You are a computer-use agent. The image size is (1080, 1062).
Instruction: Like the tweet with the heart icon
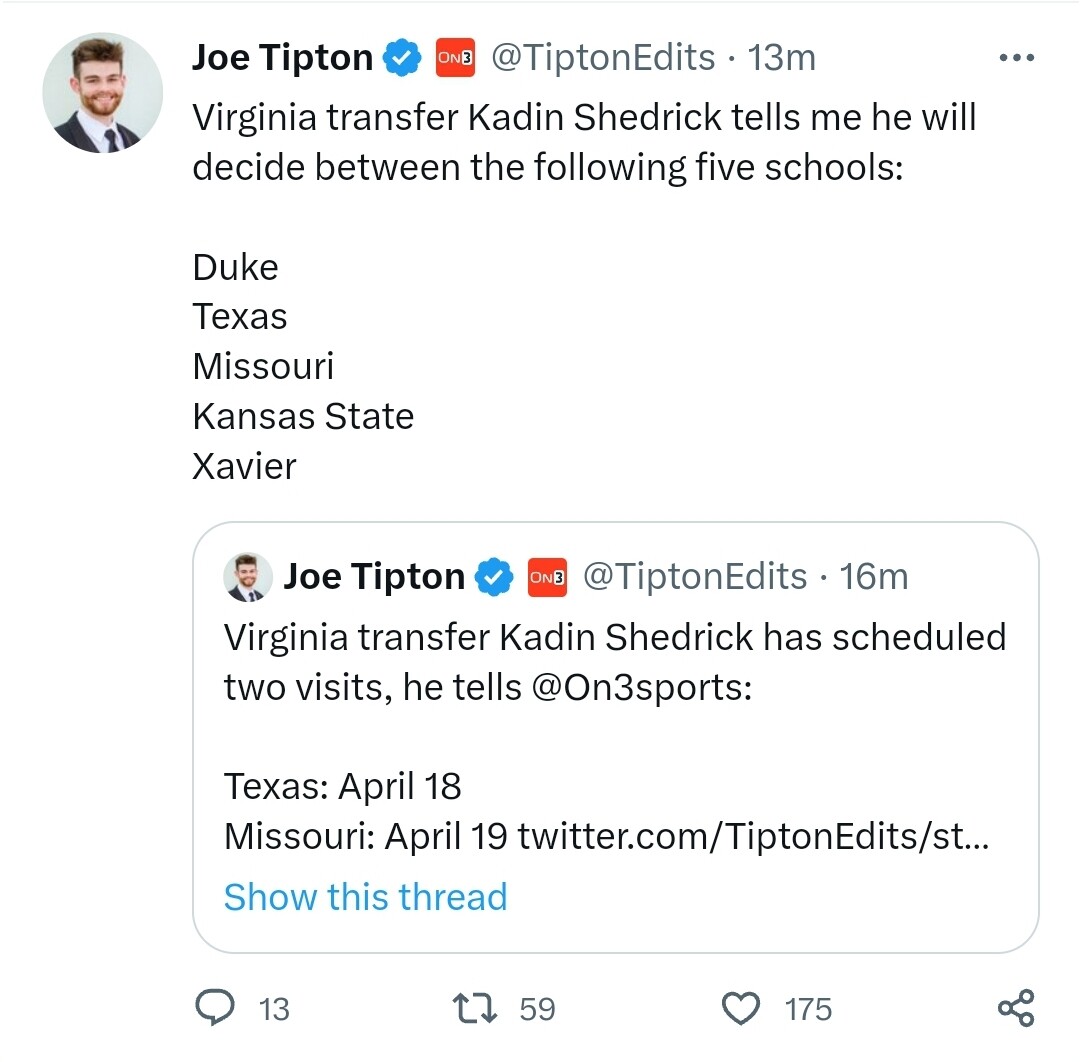pyautogui.click(x=740, y=1008)
